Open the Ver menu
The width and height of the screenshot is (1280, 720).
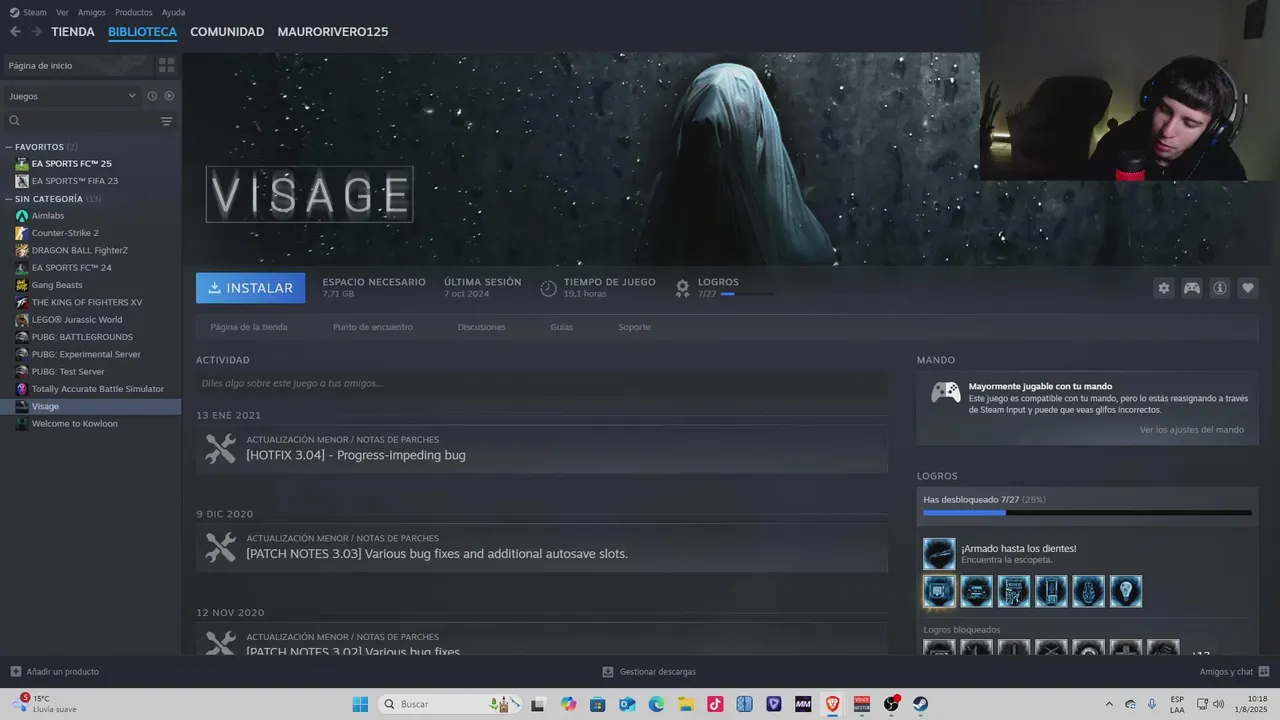coord(63,12)
